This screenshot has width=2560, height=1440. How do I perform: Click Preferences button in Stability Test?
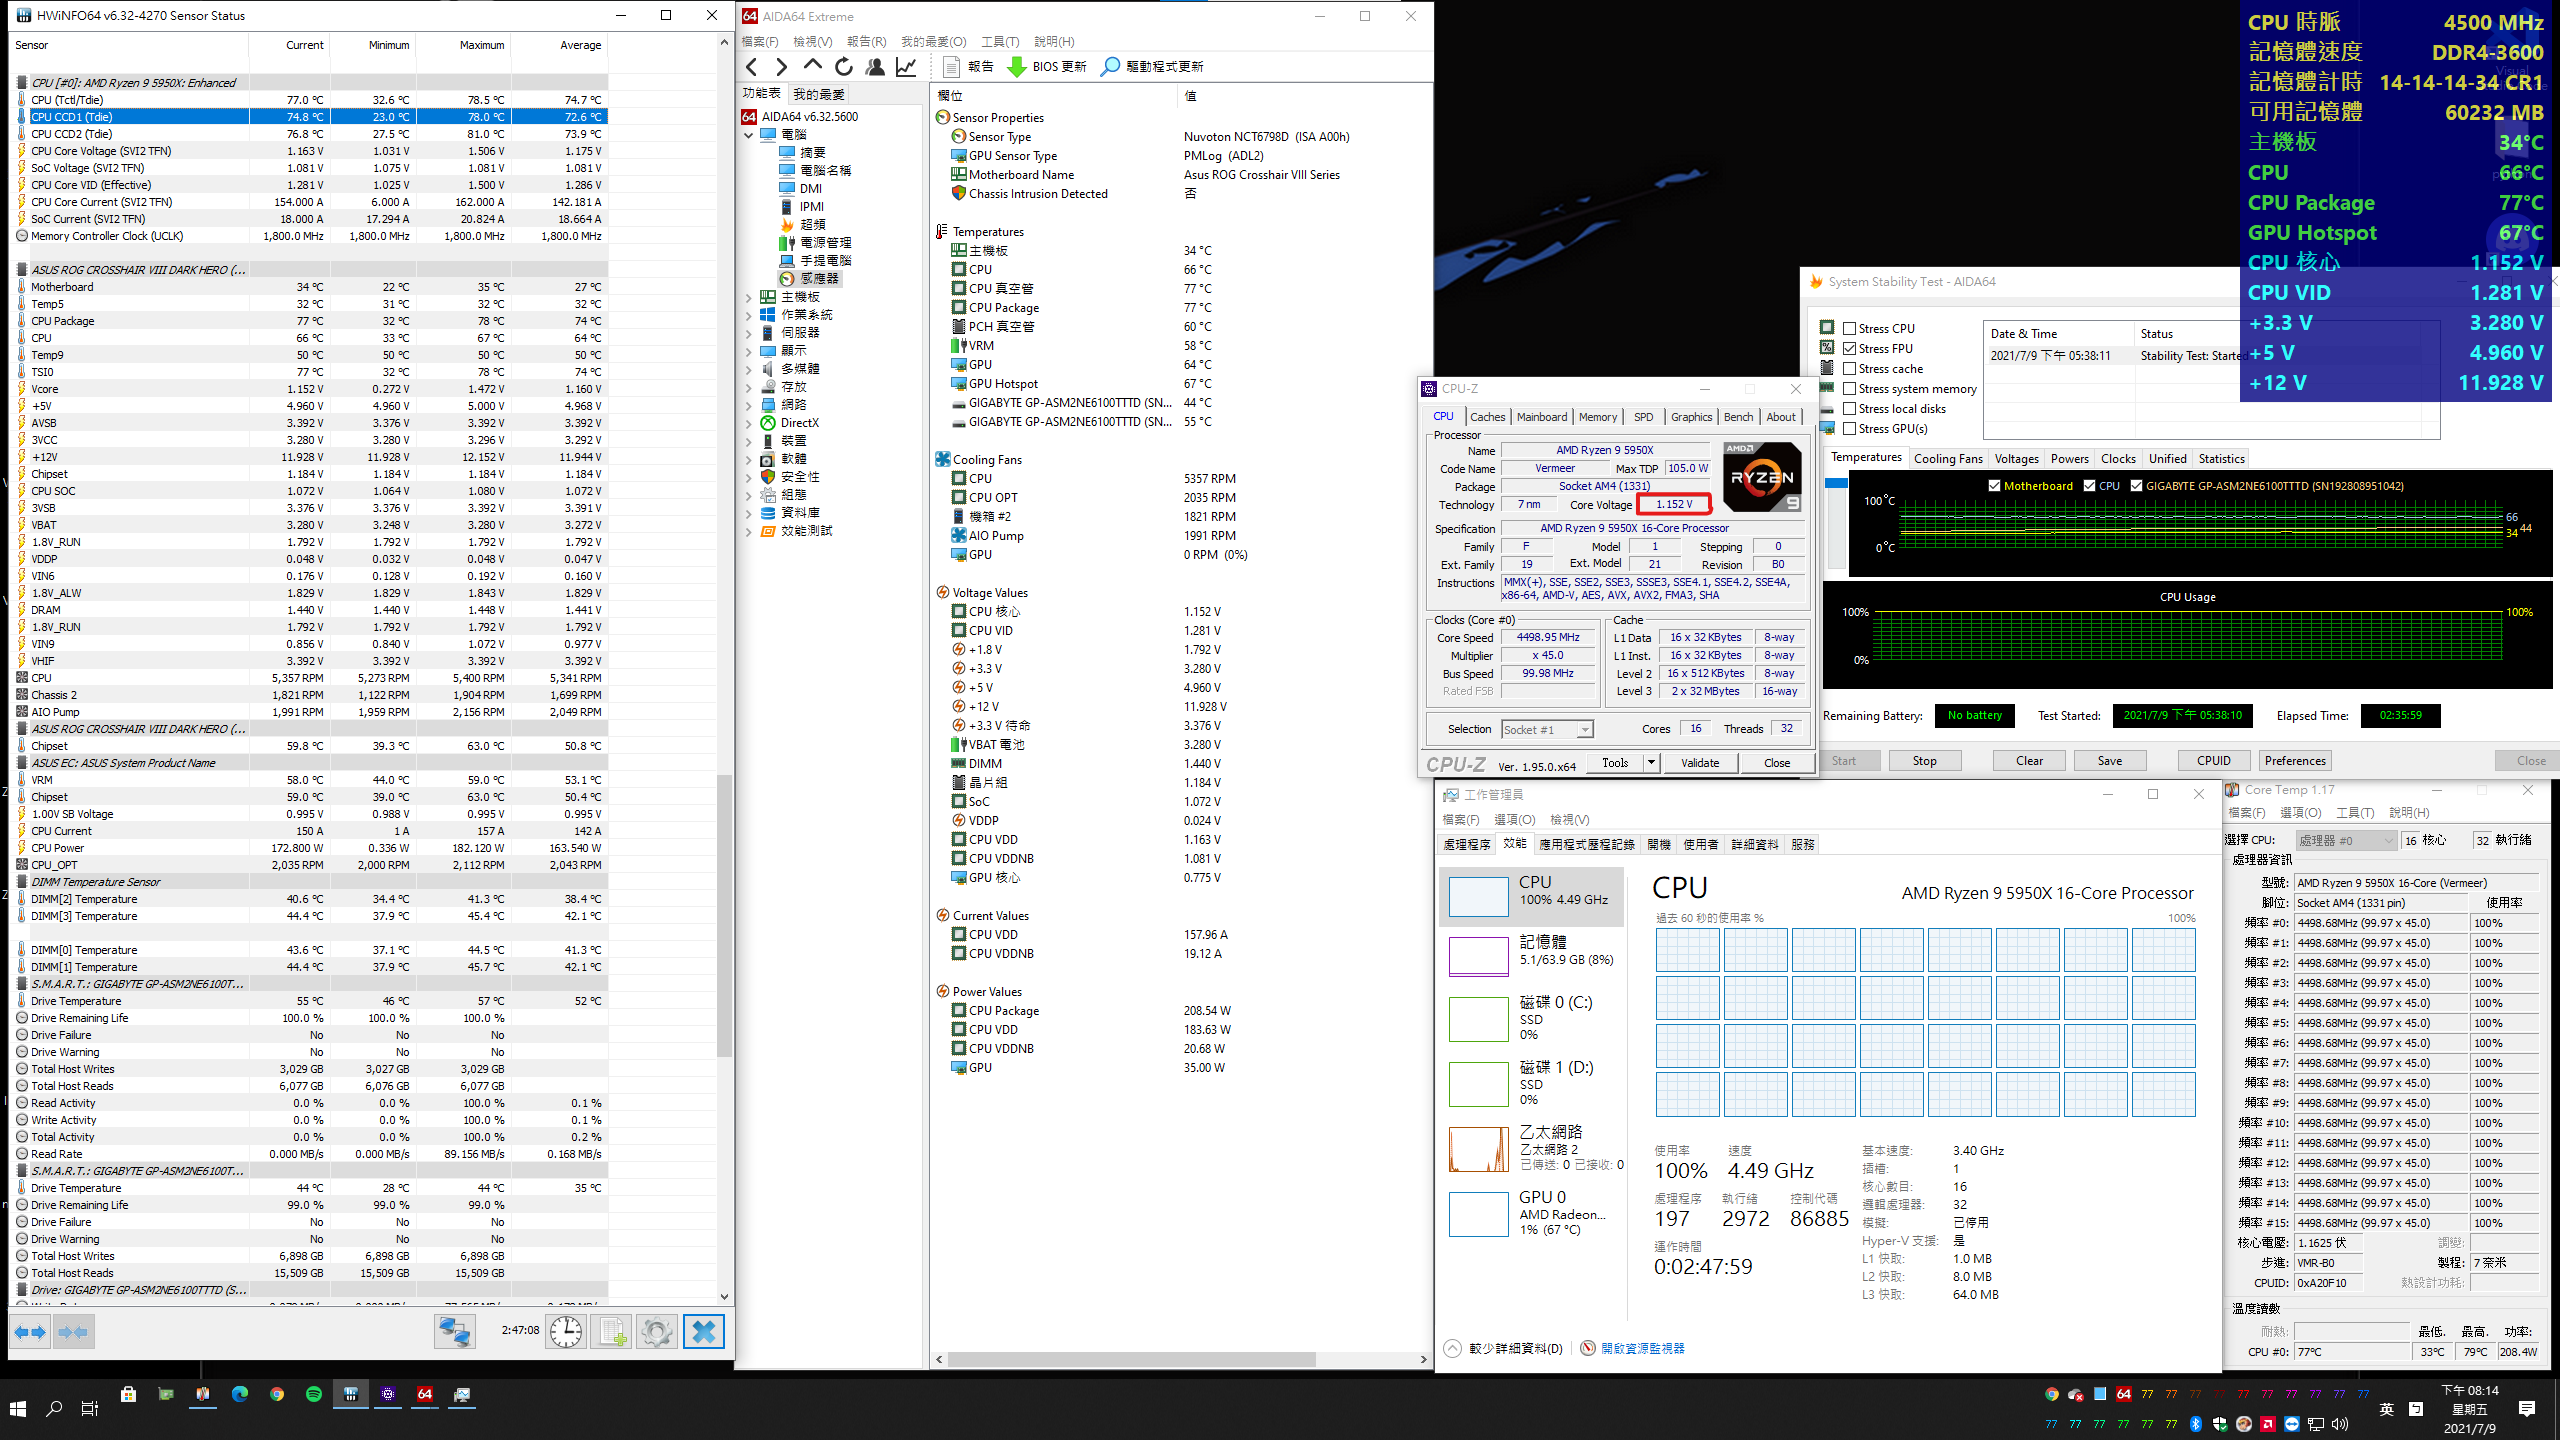point(2295,761)
